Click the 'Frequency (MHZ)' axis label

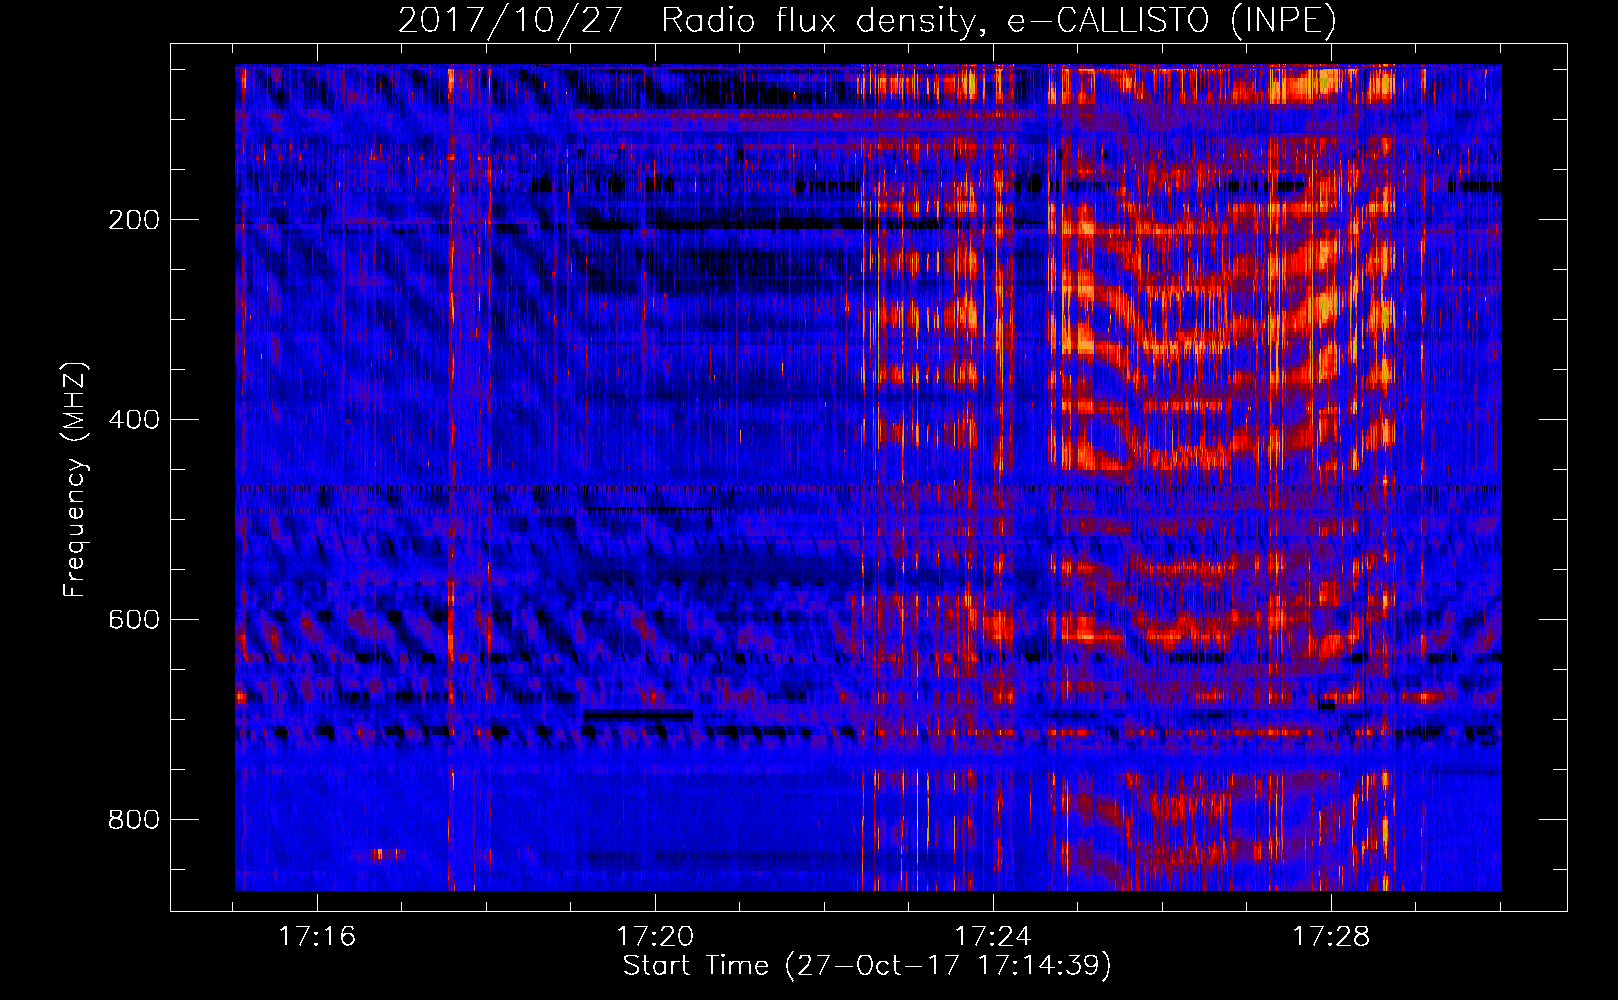75,480
